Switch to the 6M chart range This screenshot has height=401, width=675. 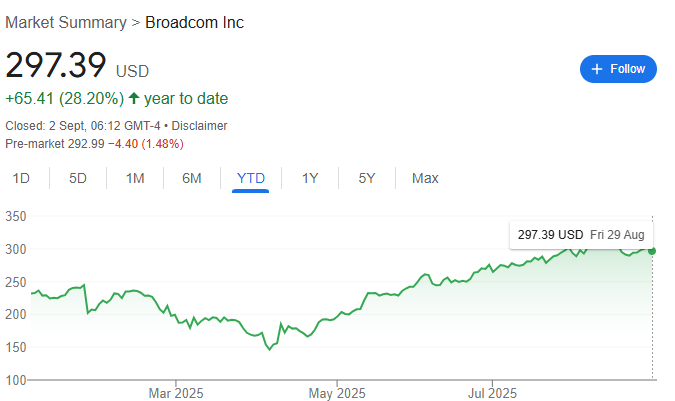[x=192, y=178]
